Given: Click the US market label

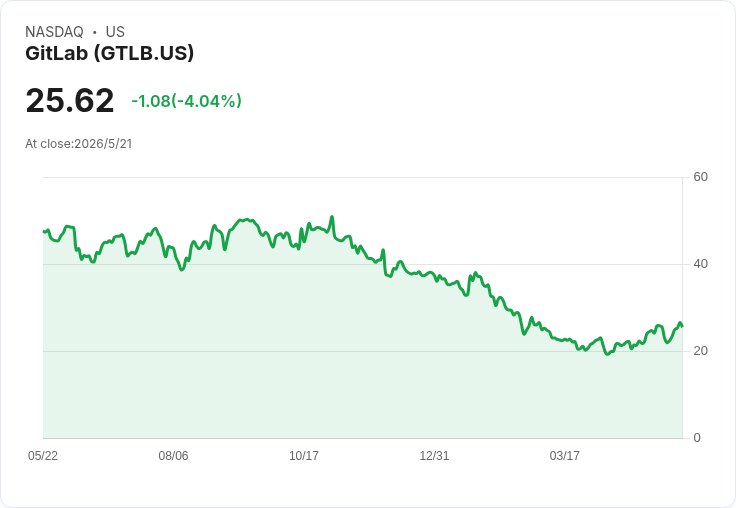Looking at the screenshot, I should click(115, 32).
